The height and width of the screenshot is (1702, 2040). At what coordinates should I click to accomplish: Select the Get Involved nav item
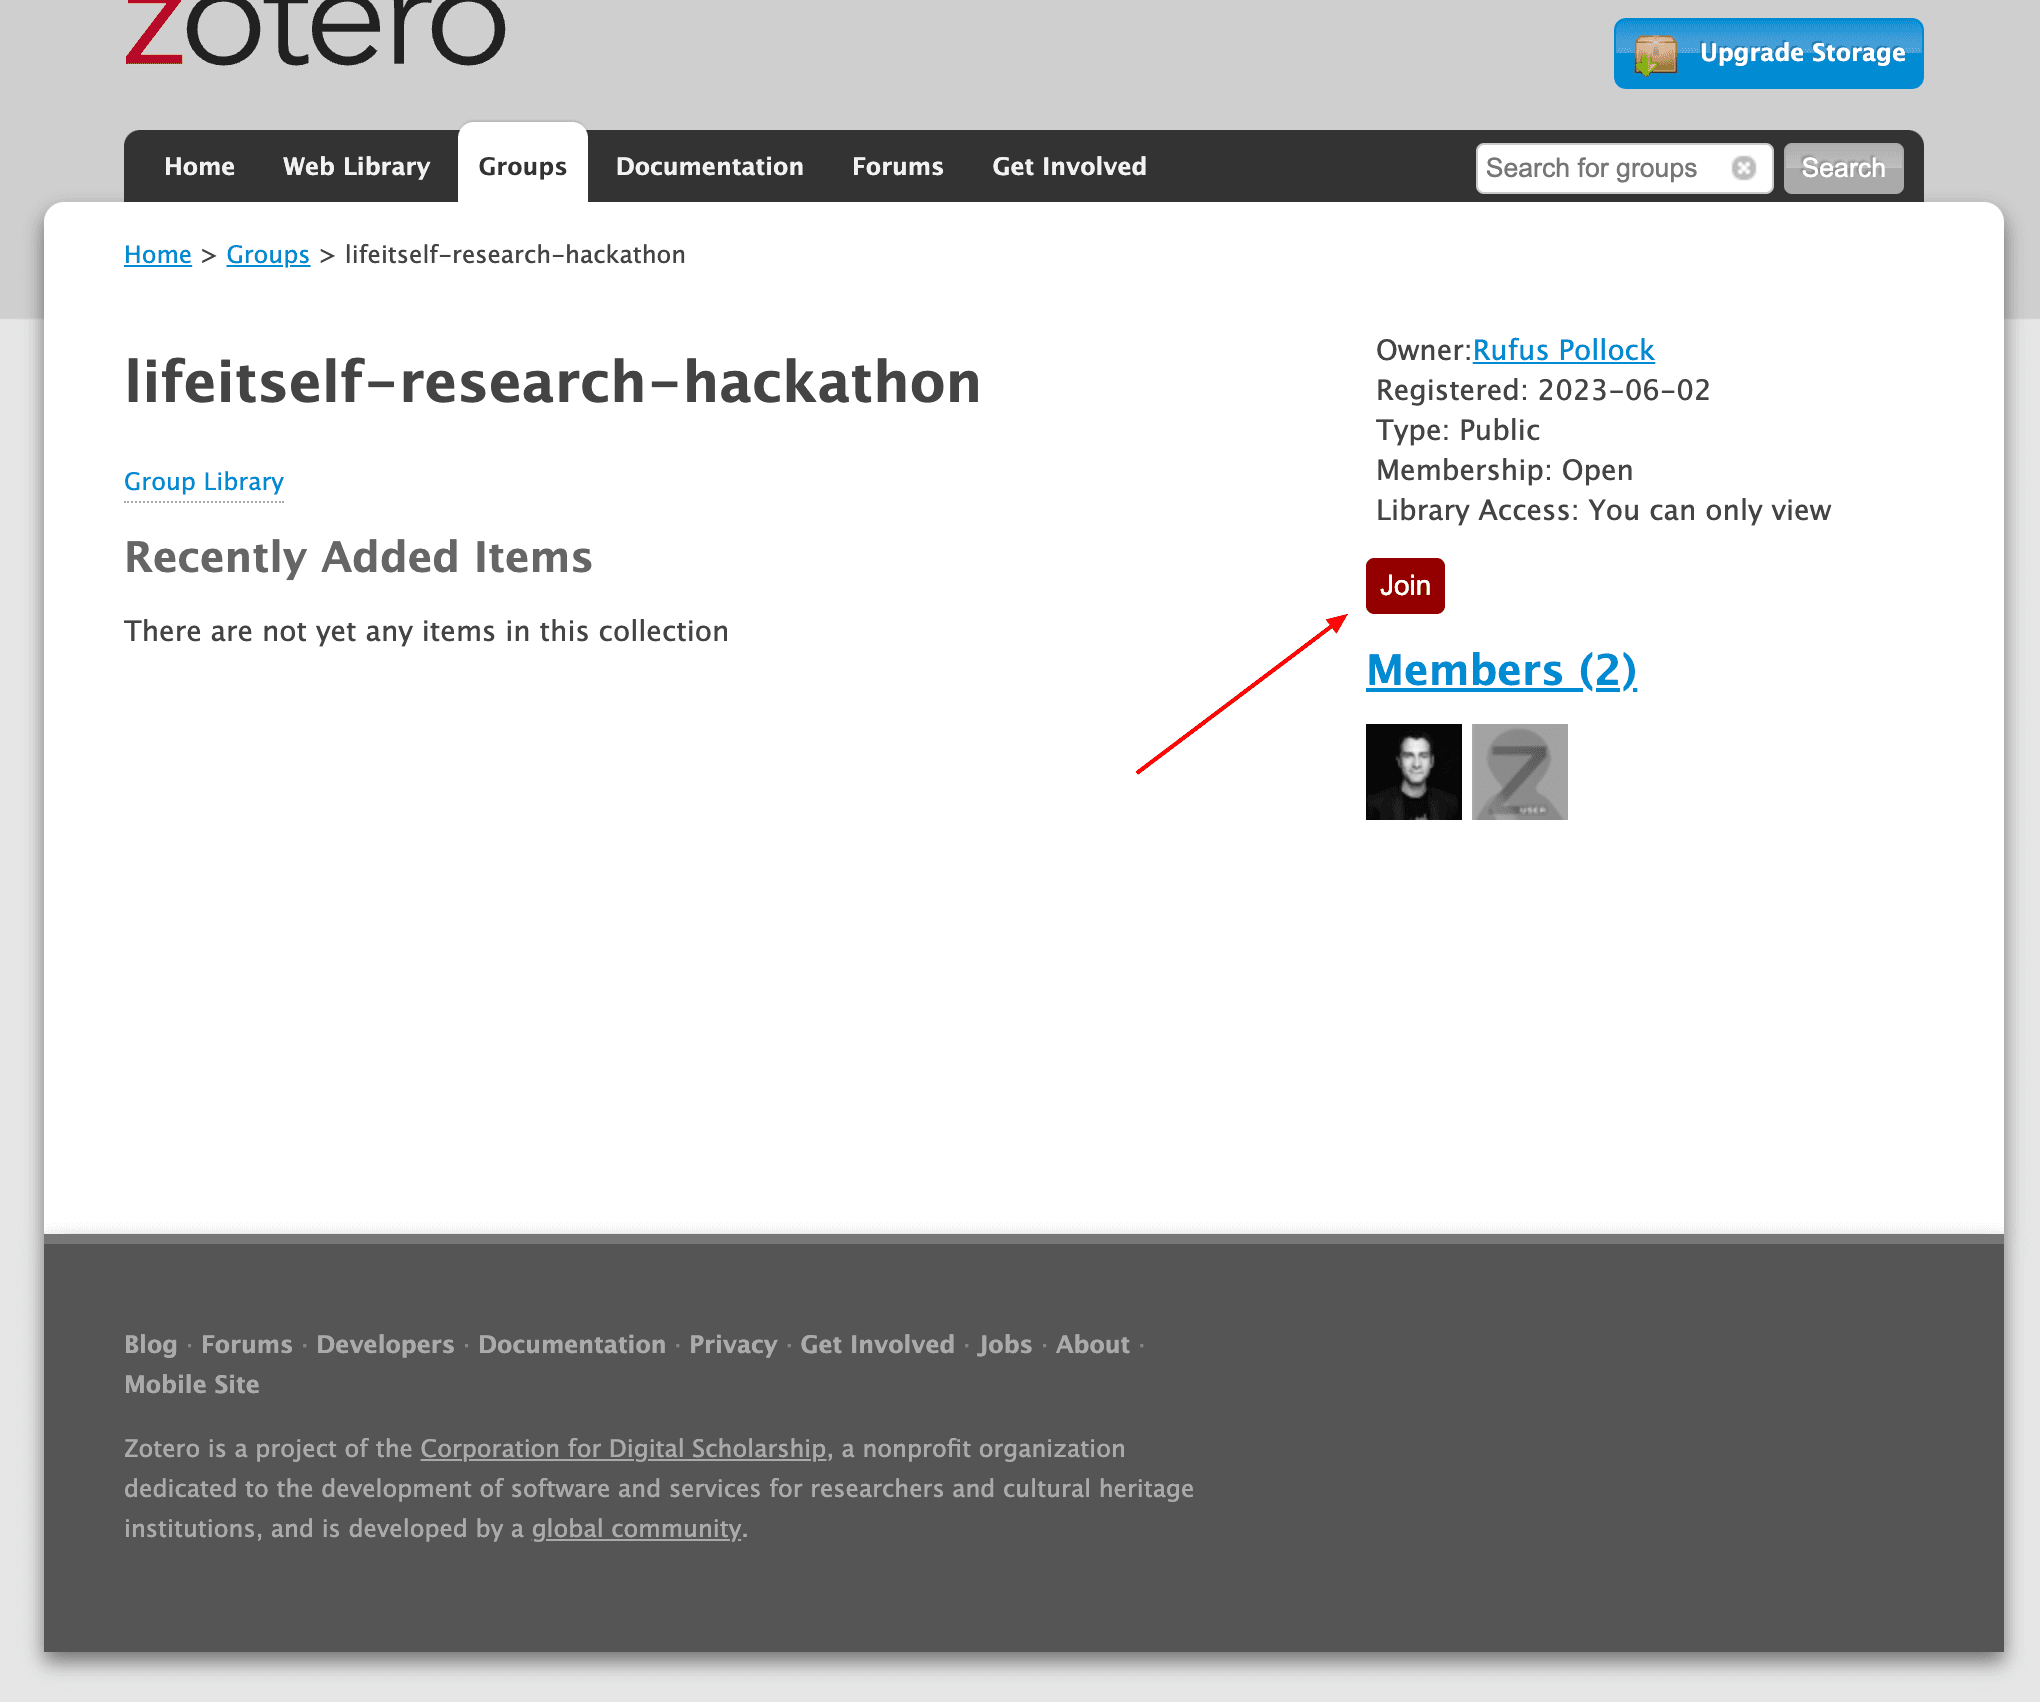pyautogui.click(x=1069, y=166)
